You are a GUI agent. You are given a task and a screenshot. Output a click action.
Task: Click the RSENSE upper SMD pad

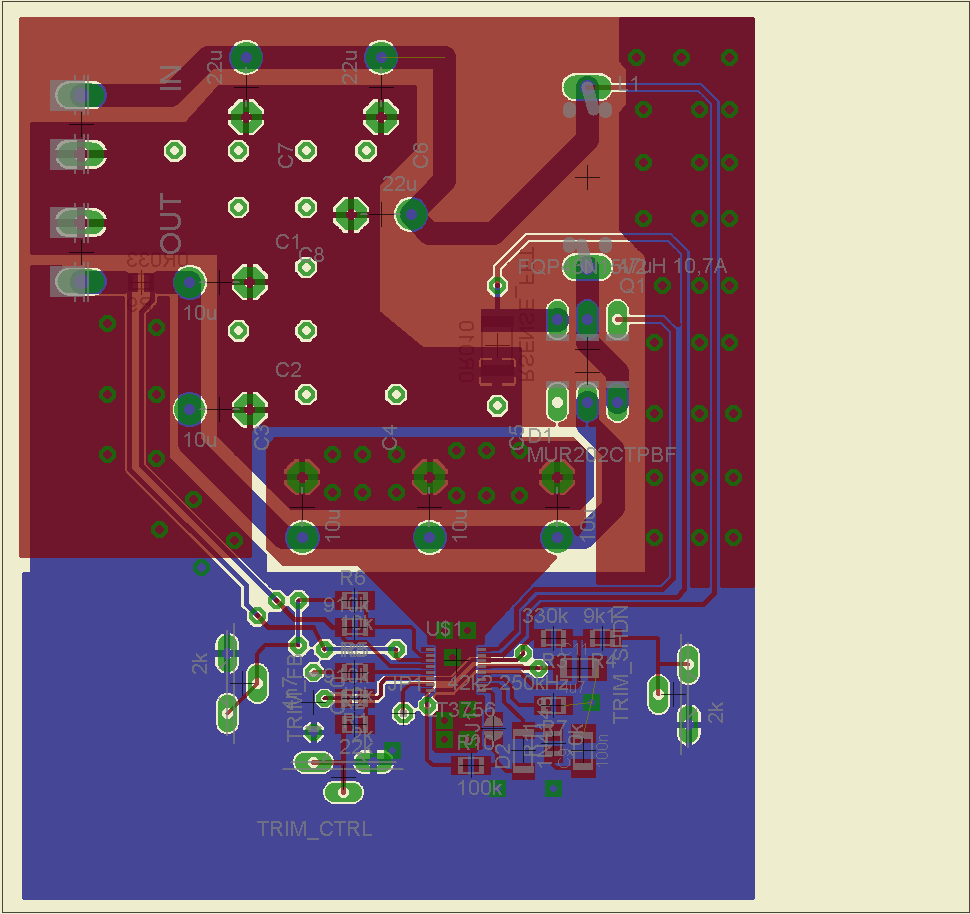click(497, 322)
